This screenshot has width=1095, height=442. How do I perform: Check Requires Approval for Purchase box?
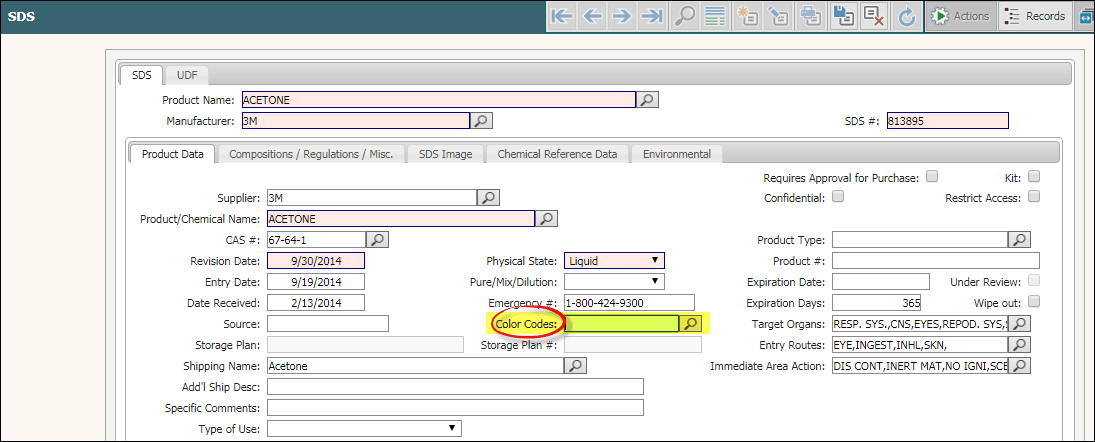click(932, 177)
